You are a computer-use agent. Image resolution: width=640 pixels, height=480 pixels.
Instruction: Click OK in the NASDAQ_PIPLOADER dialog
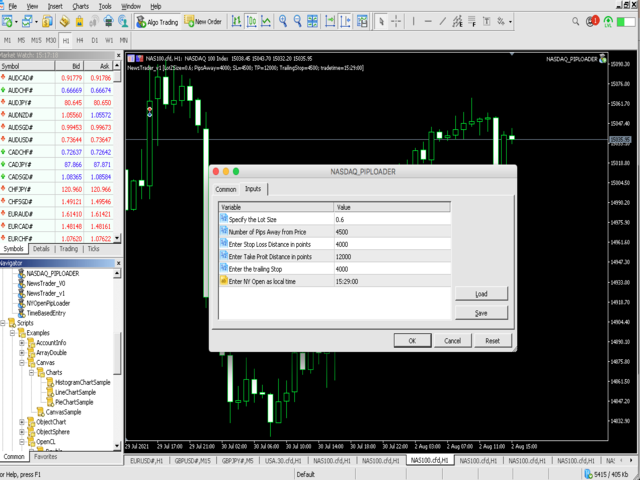click(412, 340)
